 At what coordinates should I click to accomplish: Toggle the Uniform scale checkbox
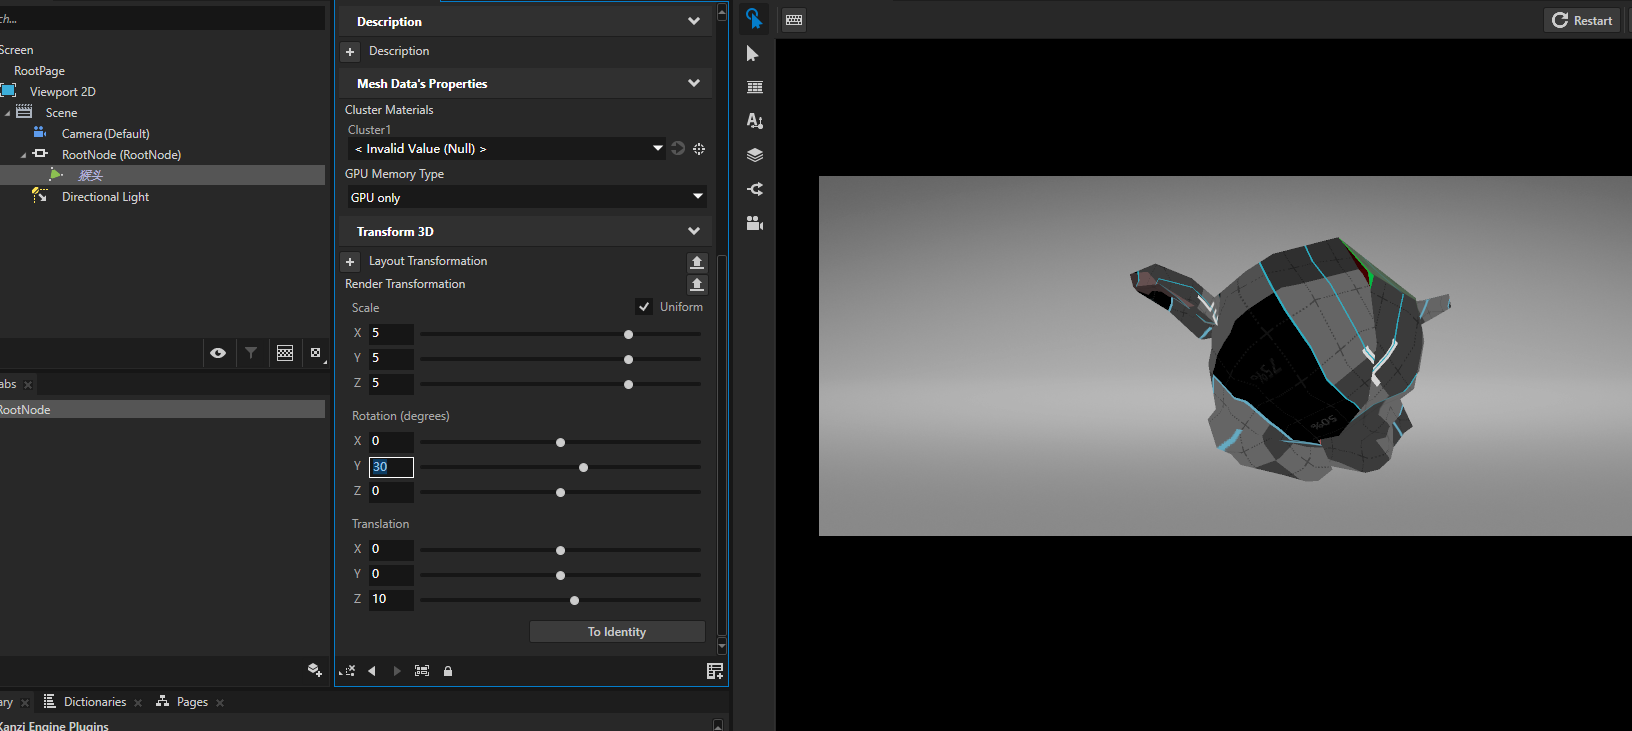click(644, 307)
